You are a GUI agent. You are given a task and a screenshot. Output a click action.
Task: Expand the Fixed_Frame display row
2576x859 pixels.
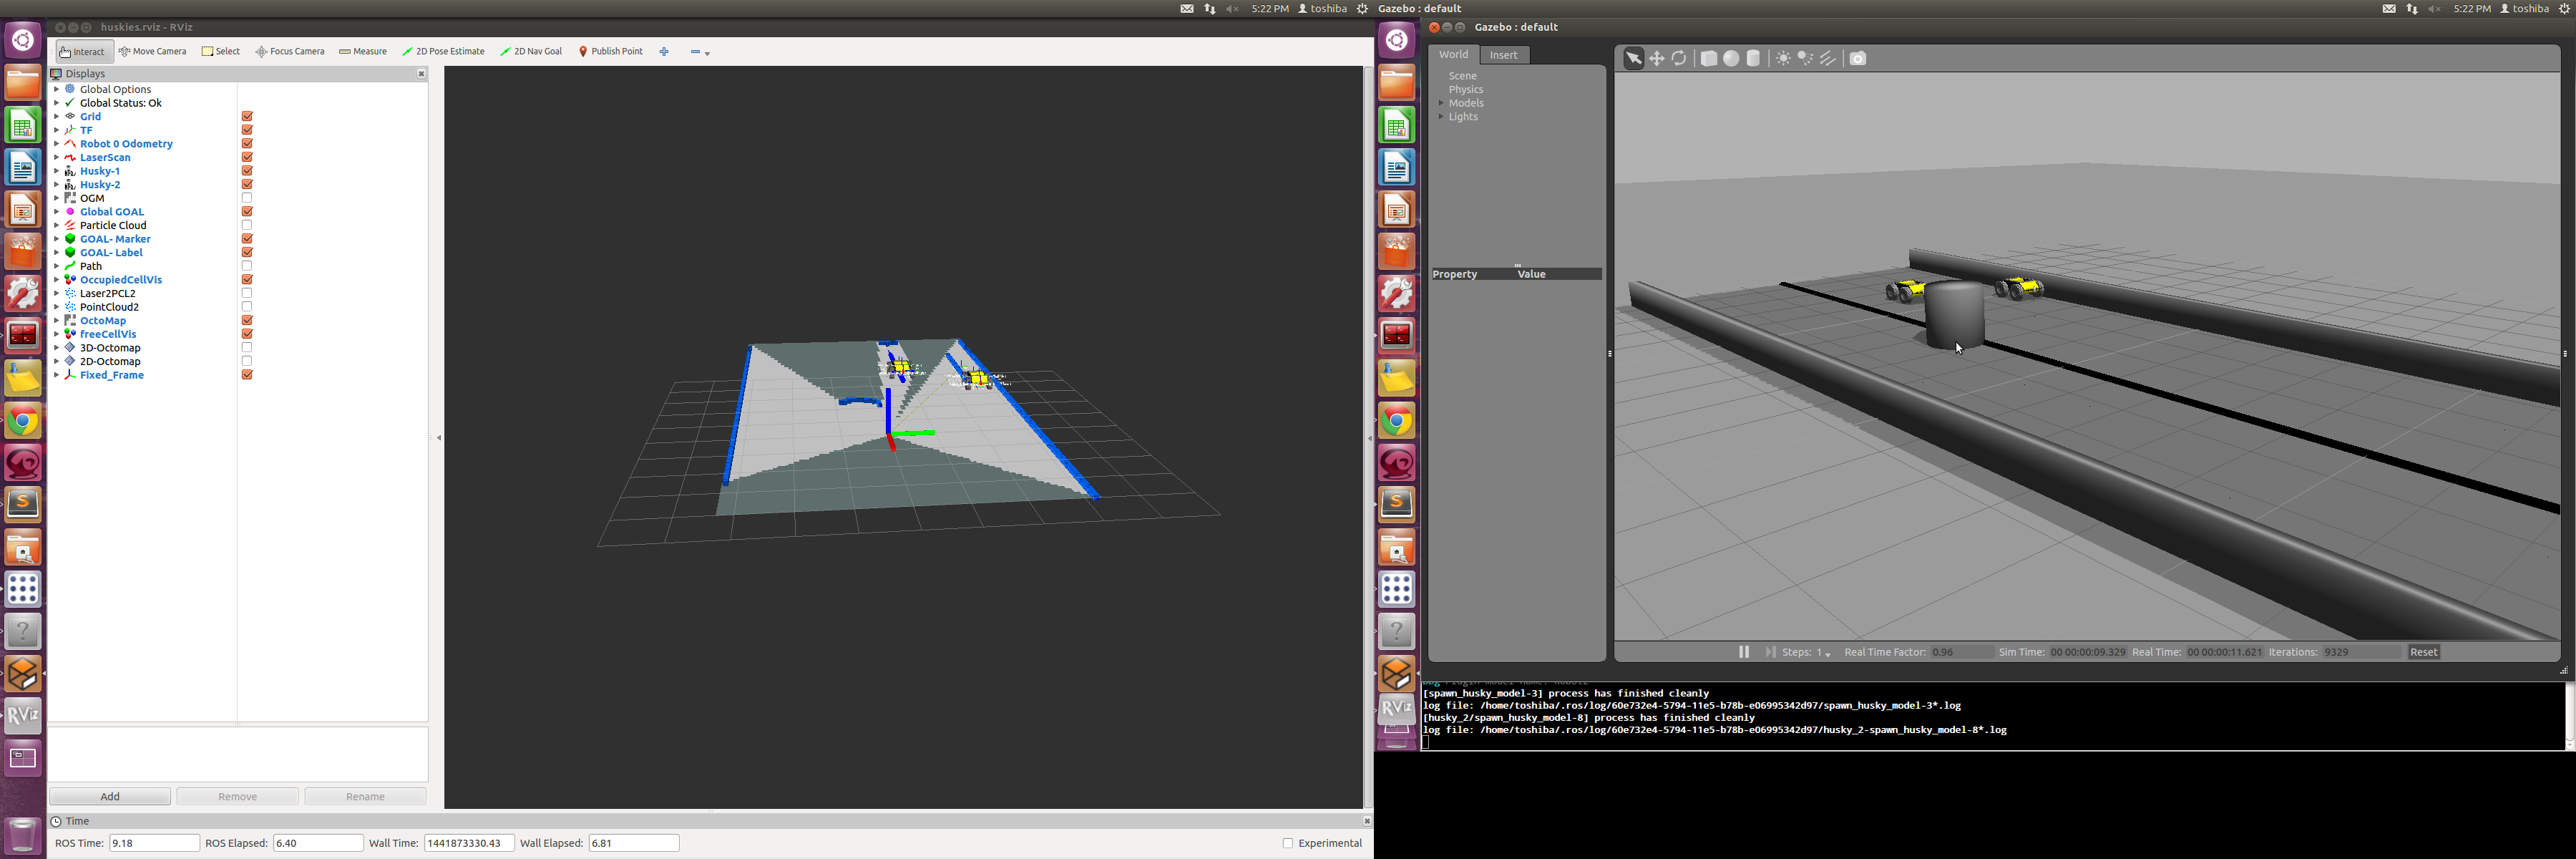[x=57, y=375]
